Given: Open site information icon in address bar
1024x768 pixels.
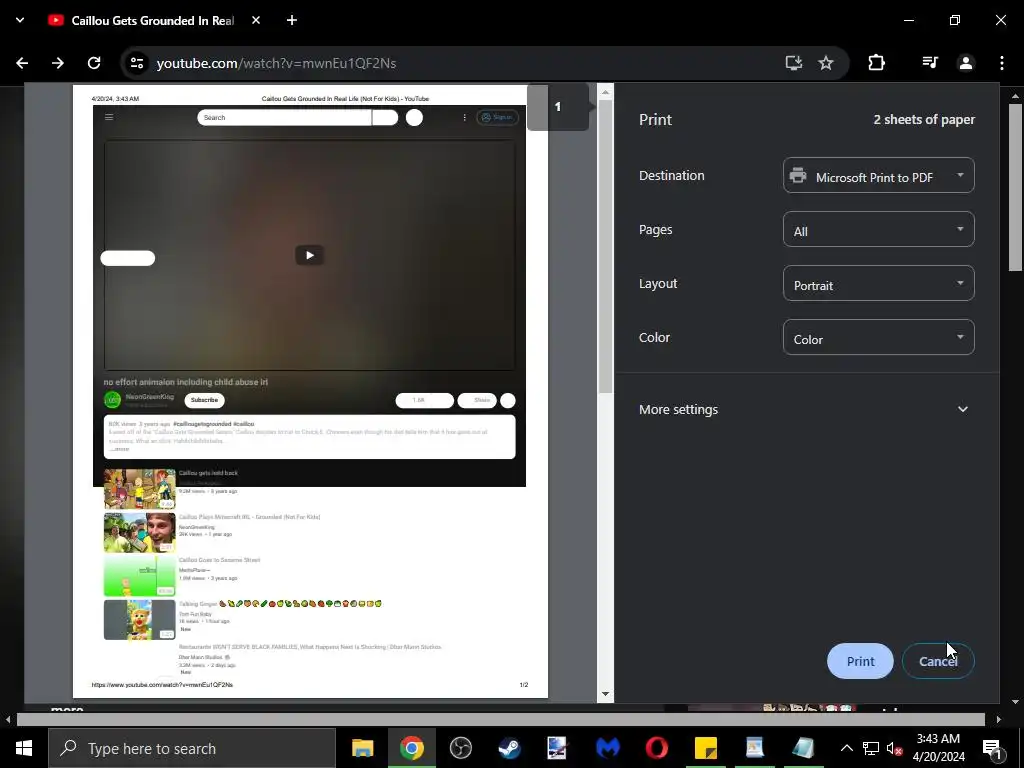Looking at the screenshot, I should click(137, 63).
